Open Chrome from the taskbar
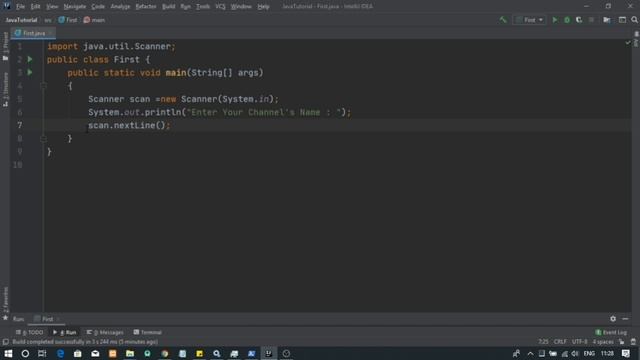 (165, 353)
